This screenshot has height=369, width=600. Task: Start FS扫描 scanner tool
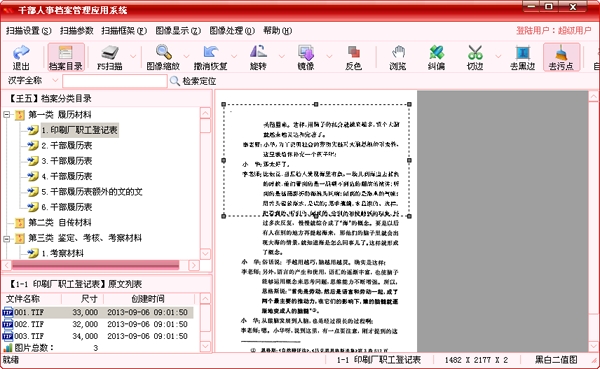(110, 57)
